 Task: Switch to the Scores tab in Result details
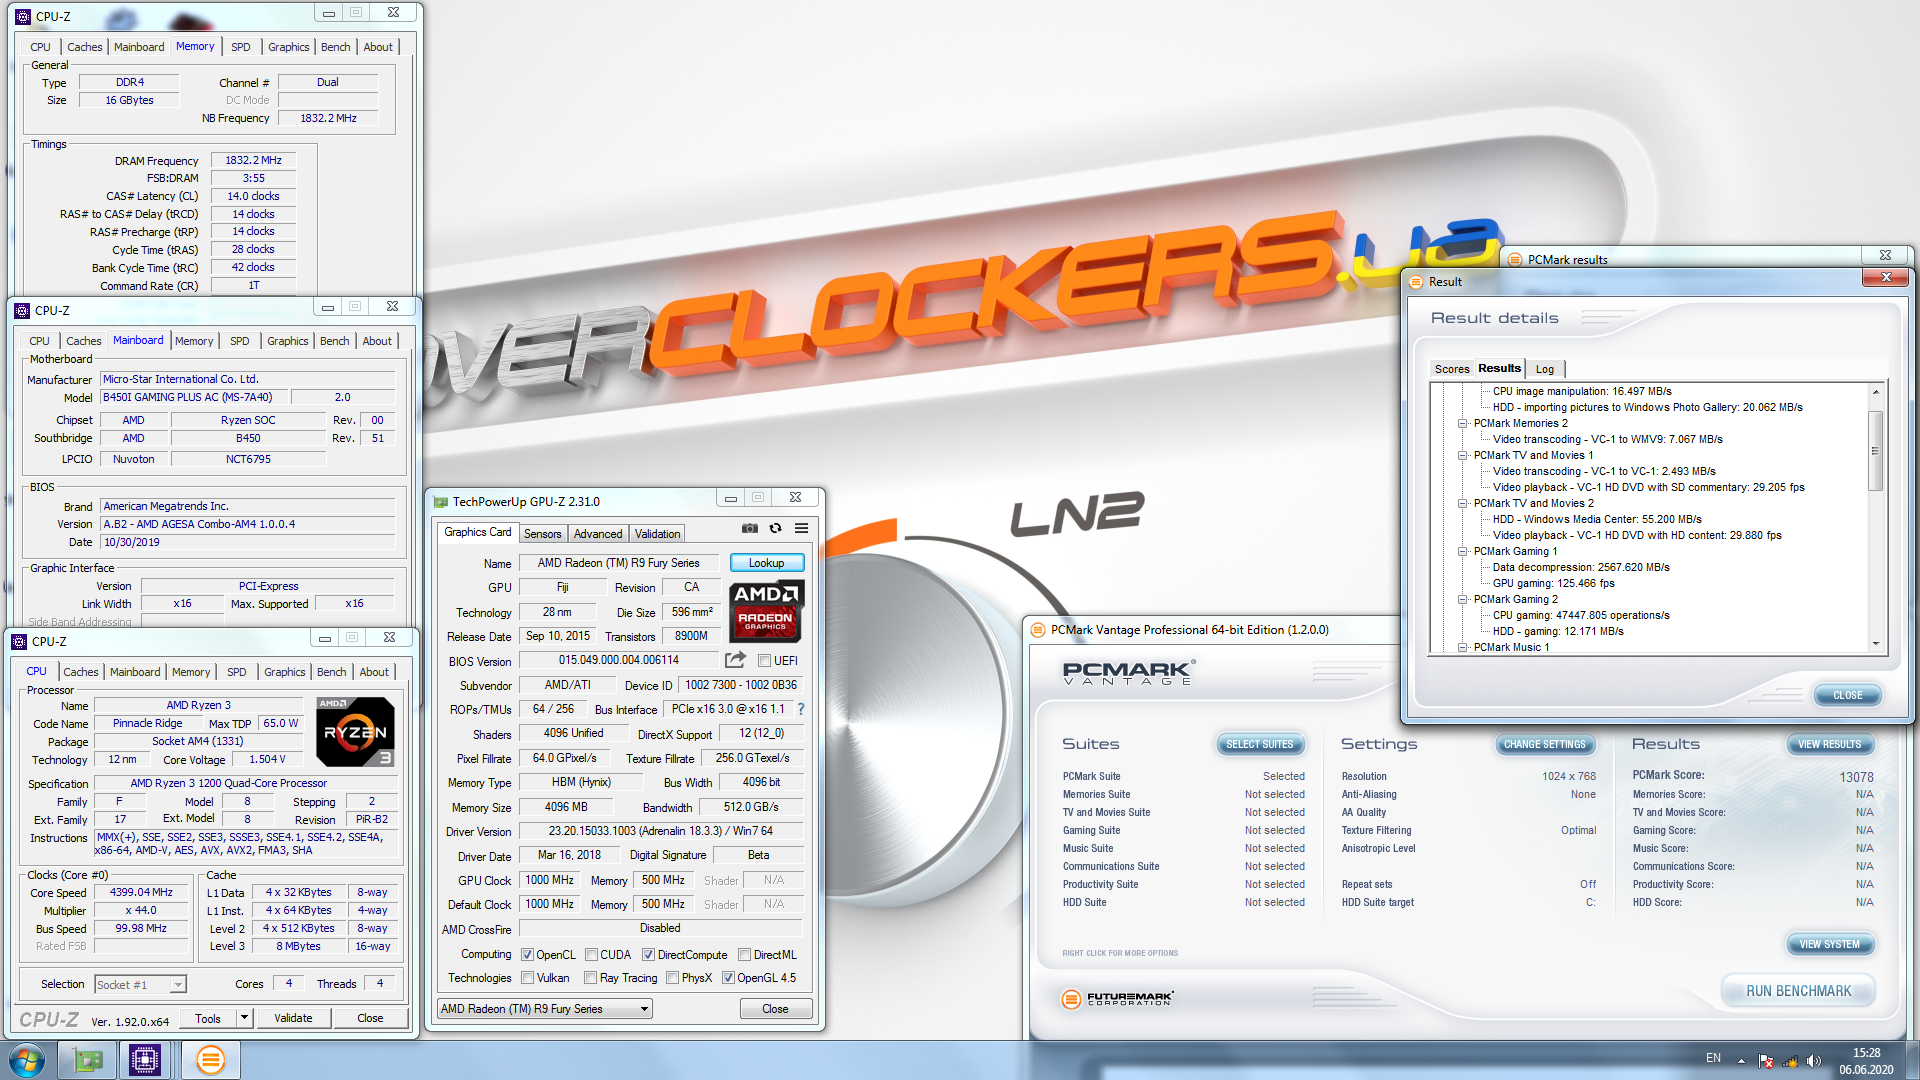[x=1452, y=369]
